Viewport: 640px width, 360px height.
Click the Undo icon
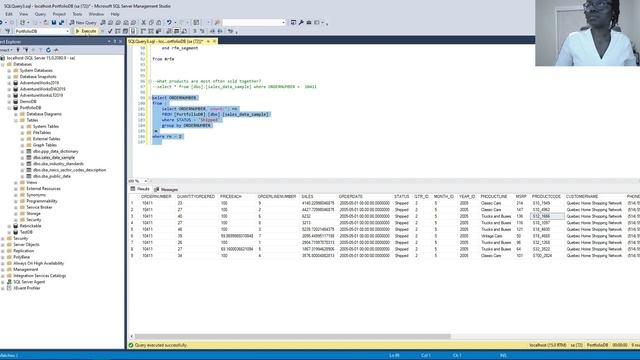(x=169, y=22)
